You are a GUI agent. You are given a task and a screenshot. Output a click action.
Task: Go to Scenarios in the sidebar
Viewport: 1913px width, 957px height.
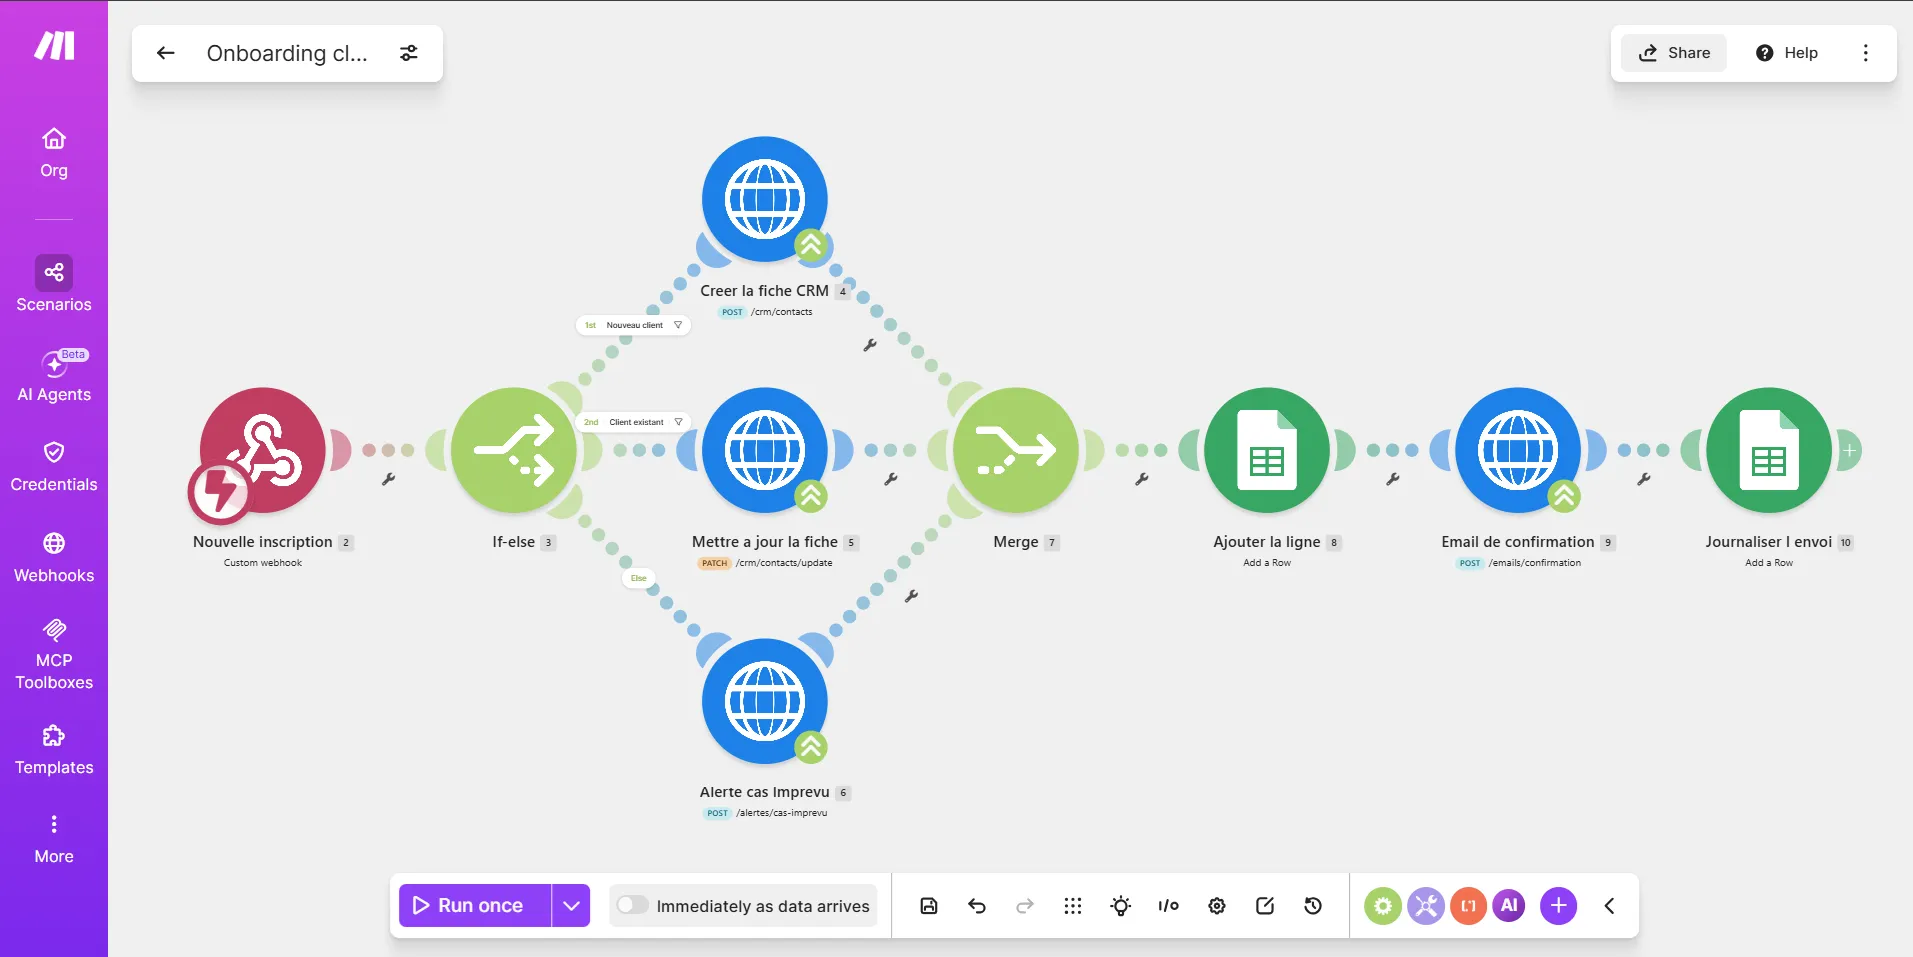[x=54, y=285]
